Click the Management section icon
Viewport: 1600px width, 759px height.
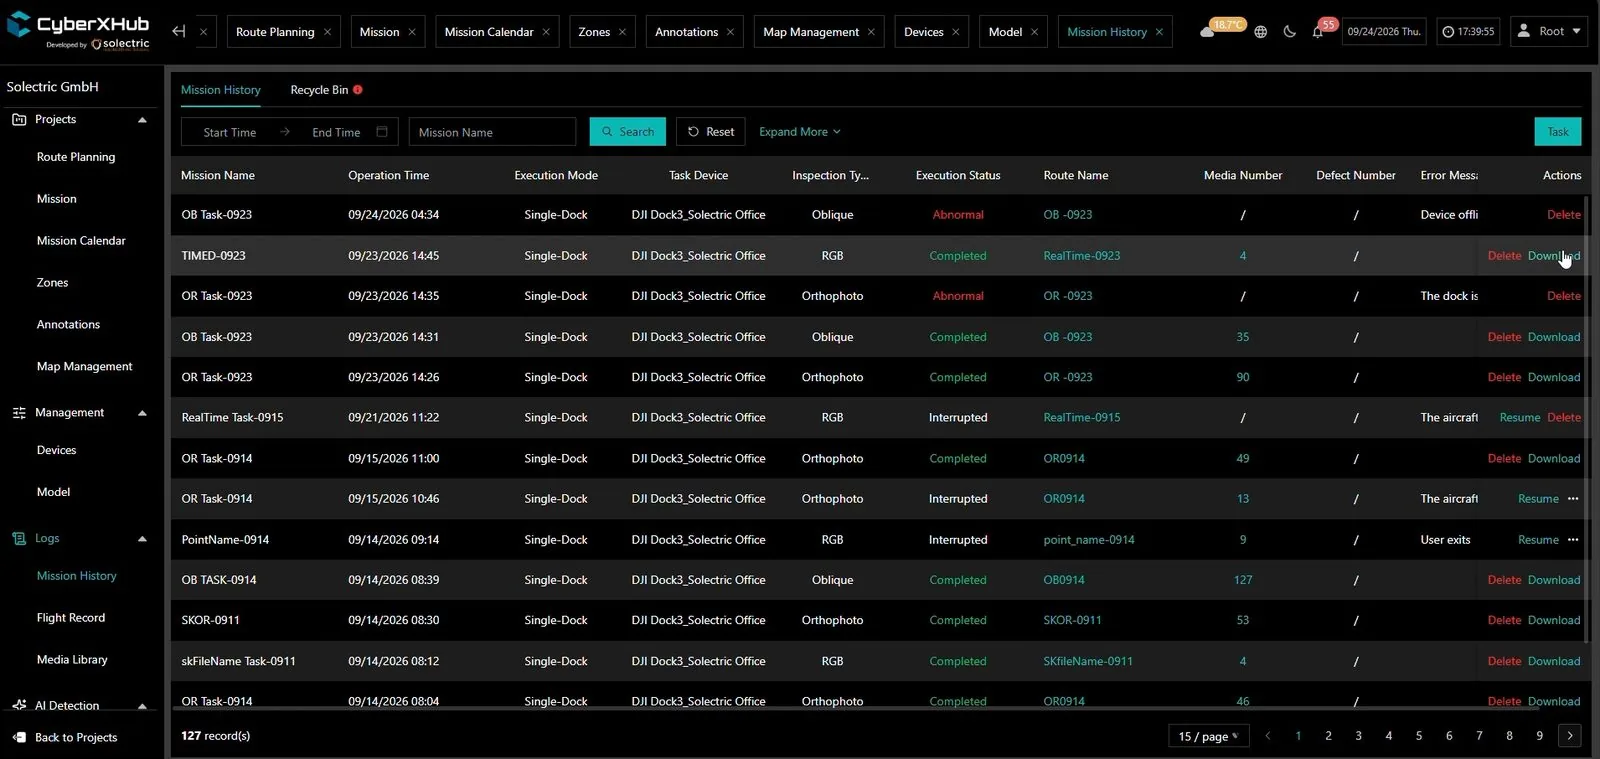pyautogui.click(x=19, y=412)
